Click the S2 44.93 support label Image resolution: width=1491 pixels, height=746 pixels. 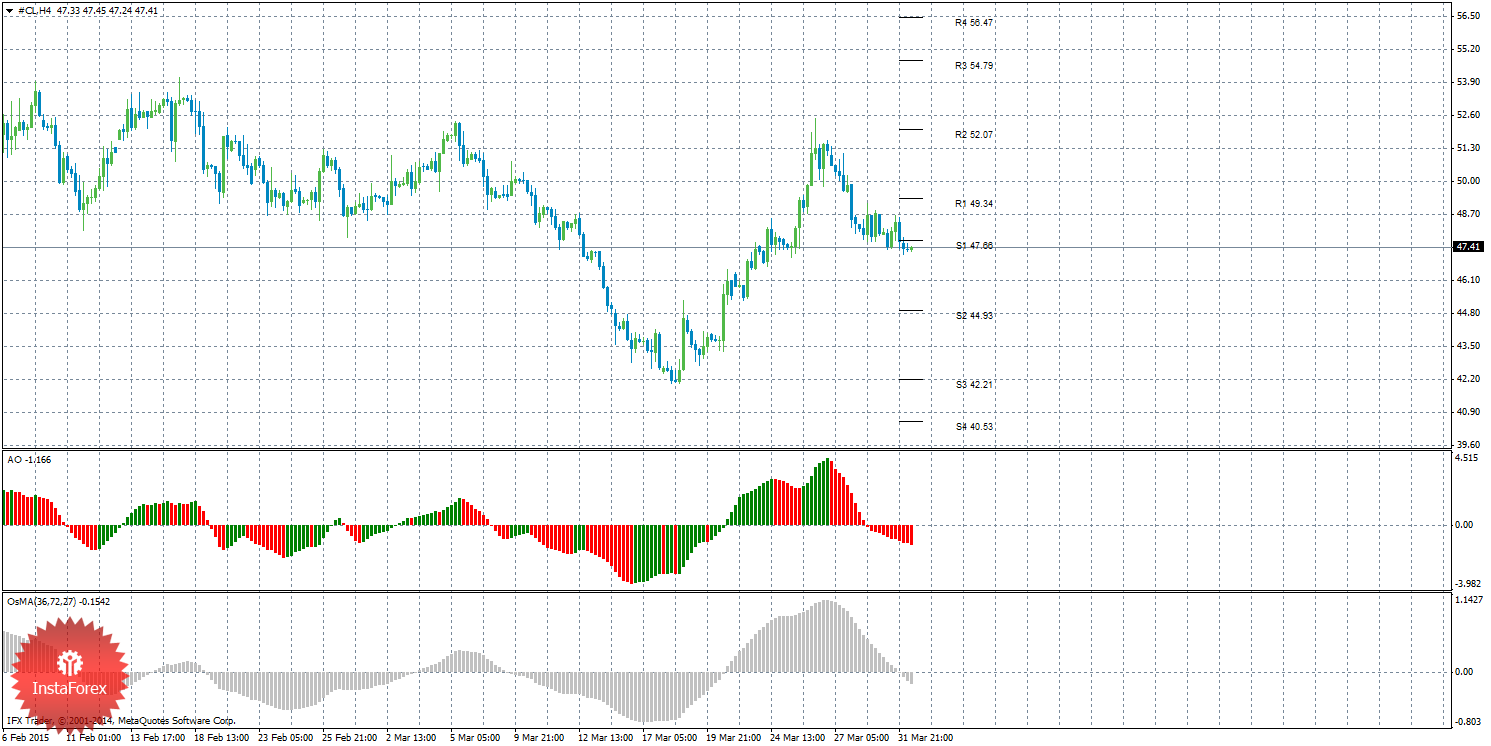[974, 315]
